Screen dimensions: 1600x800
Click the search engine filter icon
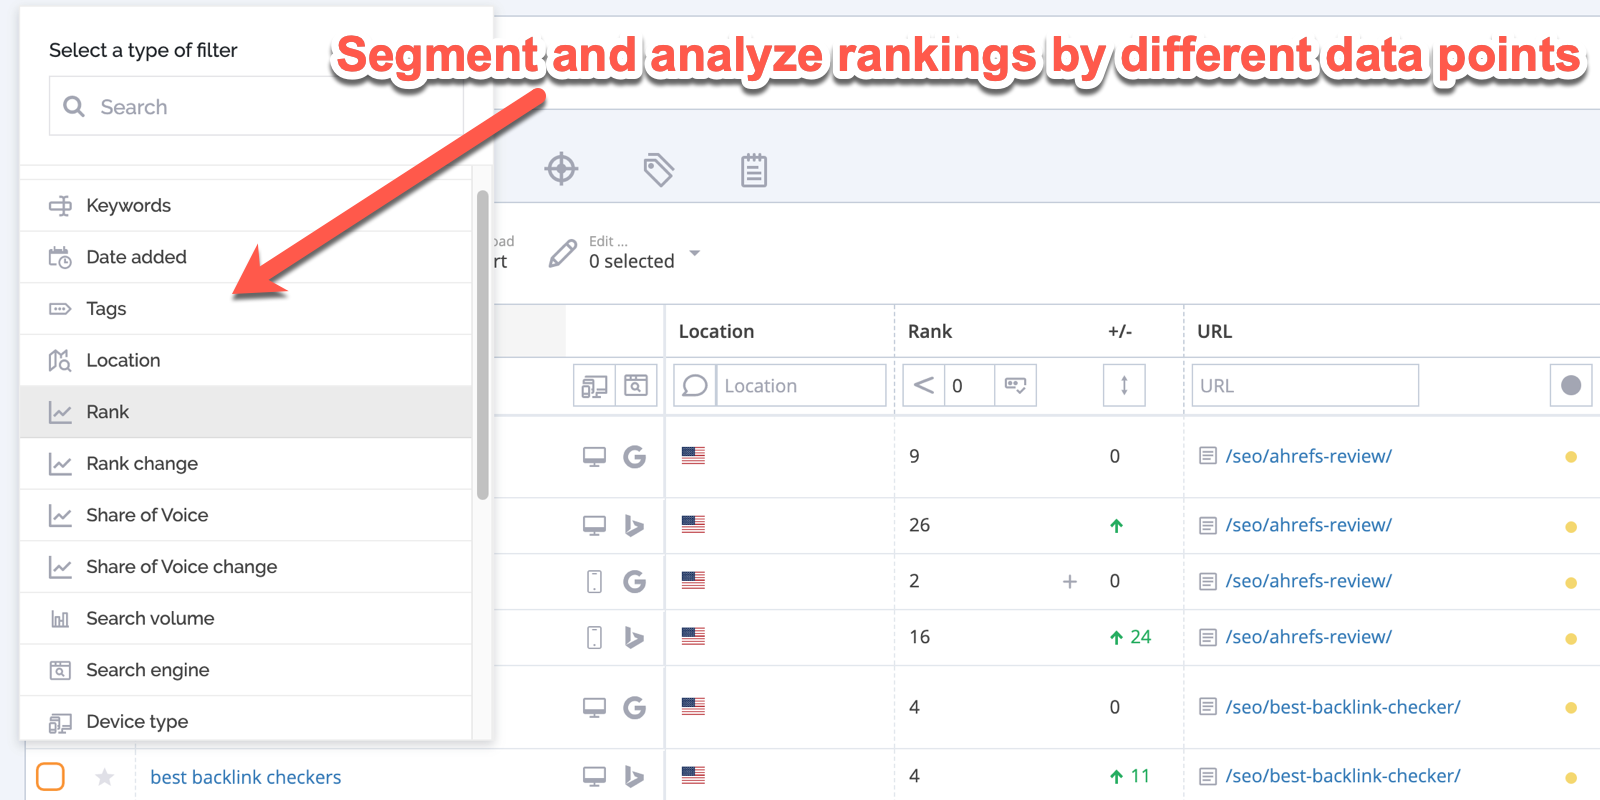[x=636, y=386]
